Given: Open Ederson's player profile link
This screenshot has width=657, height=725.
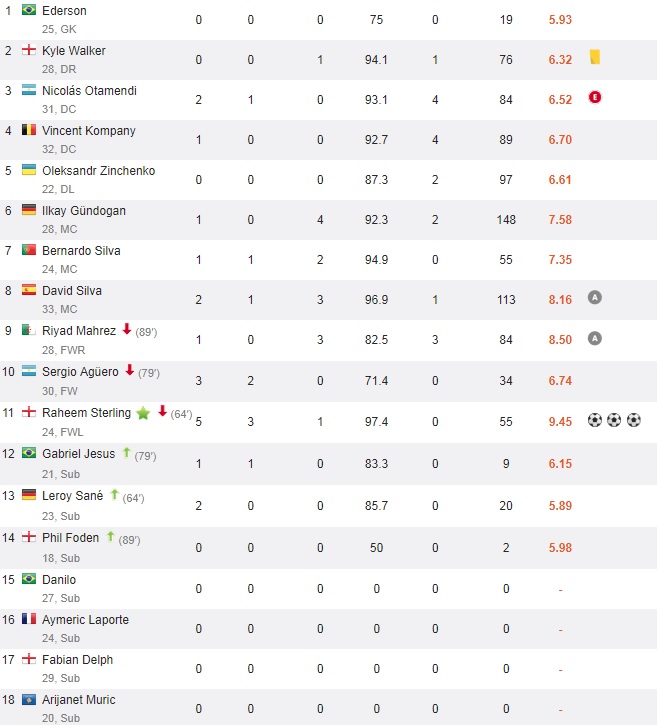Looking at the screenshot, I should tap(64, 11).
